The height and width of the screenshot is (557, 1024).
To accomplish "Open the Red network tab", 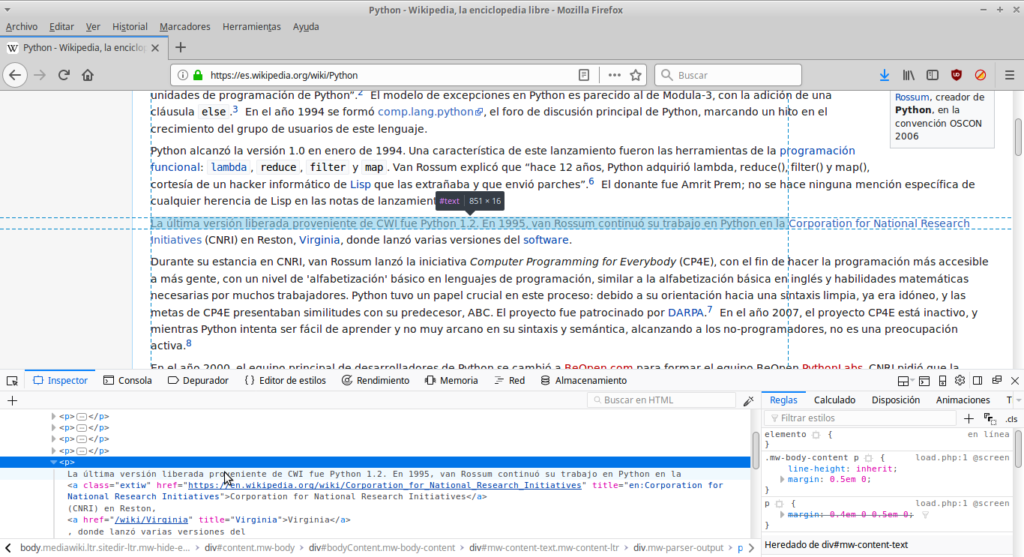I will tap(509, 381).
